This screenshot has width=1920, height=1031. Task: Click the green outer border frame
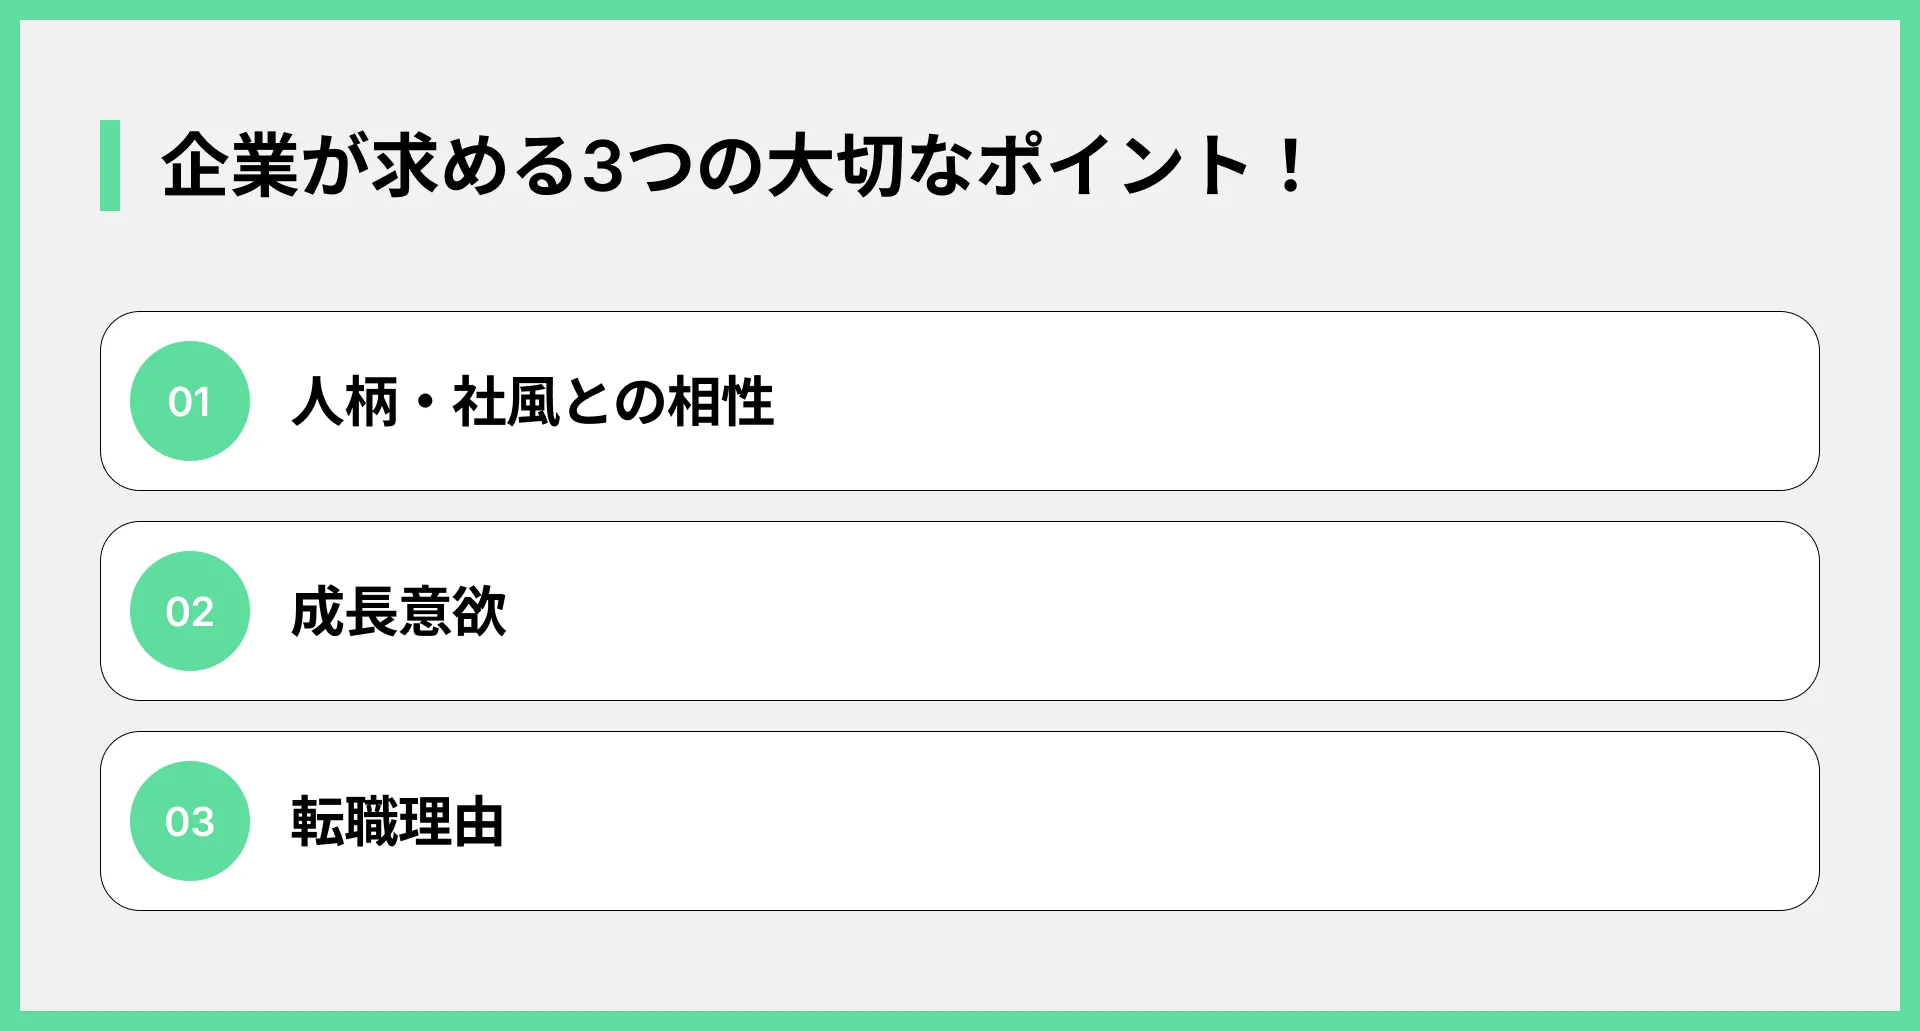pos(960,9)
